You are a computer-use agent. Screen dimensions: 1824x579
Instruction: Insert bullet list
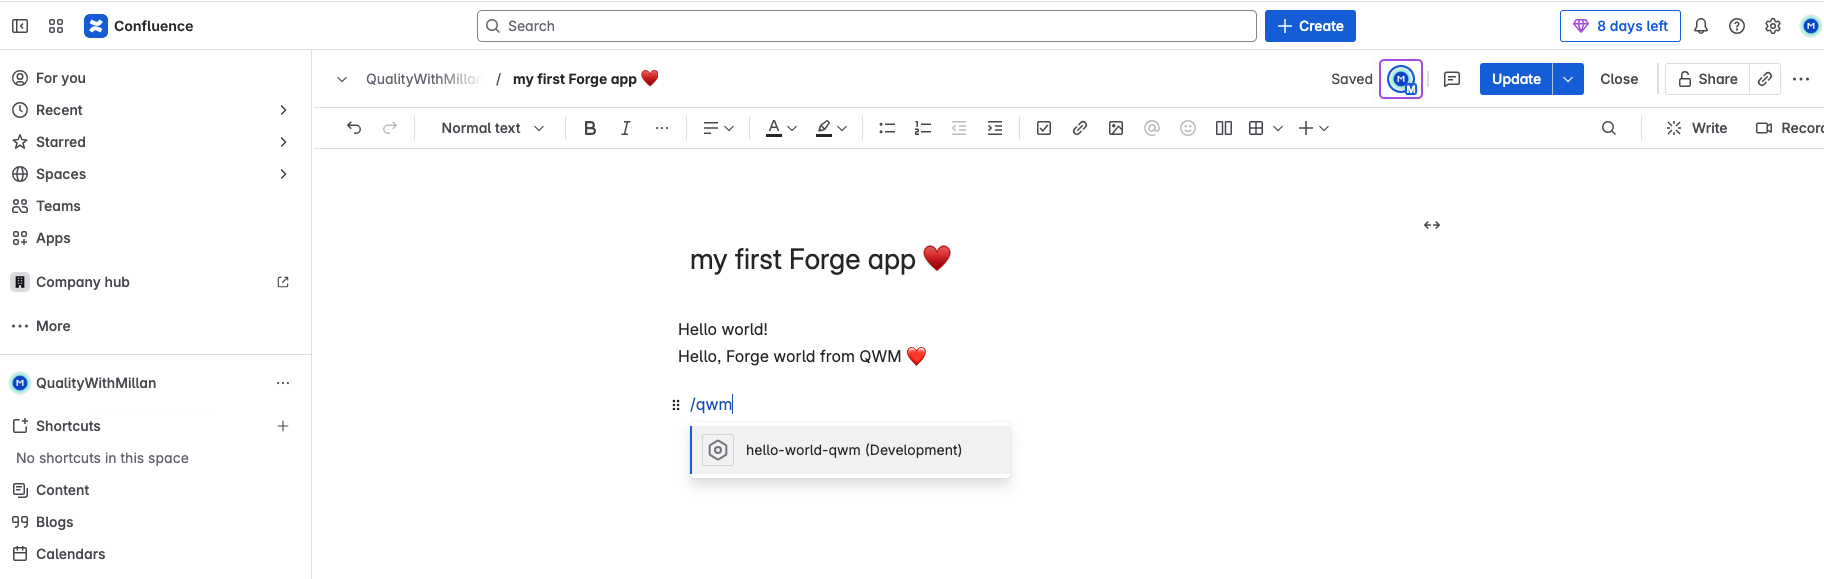[x=887, y=128]
